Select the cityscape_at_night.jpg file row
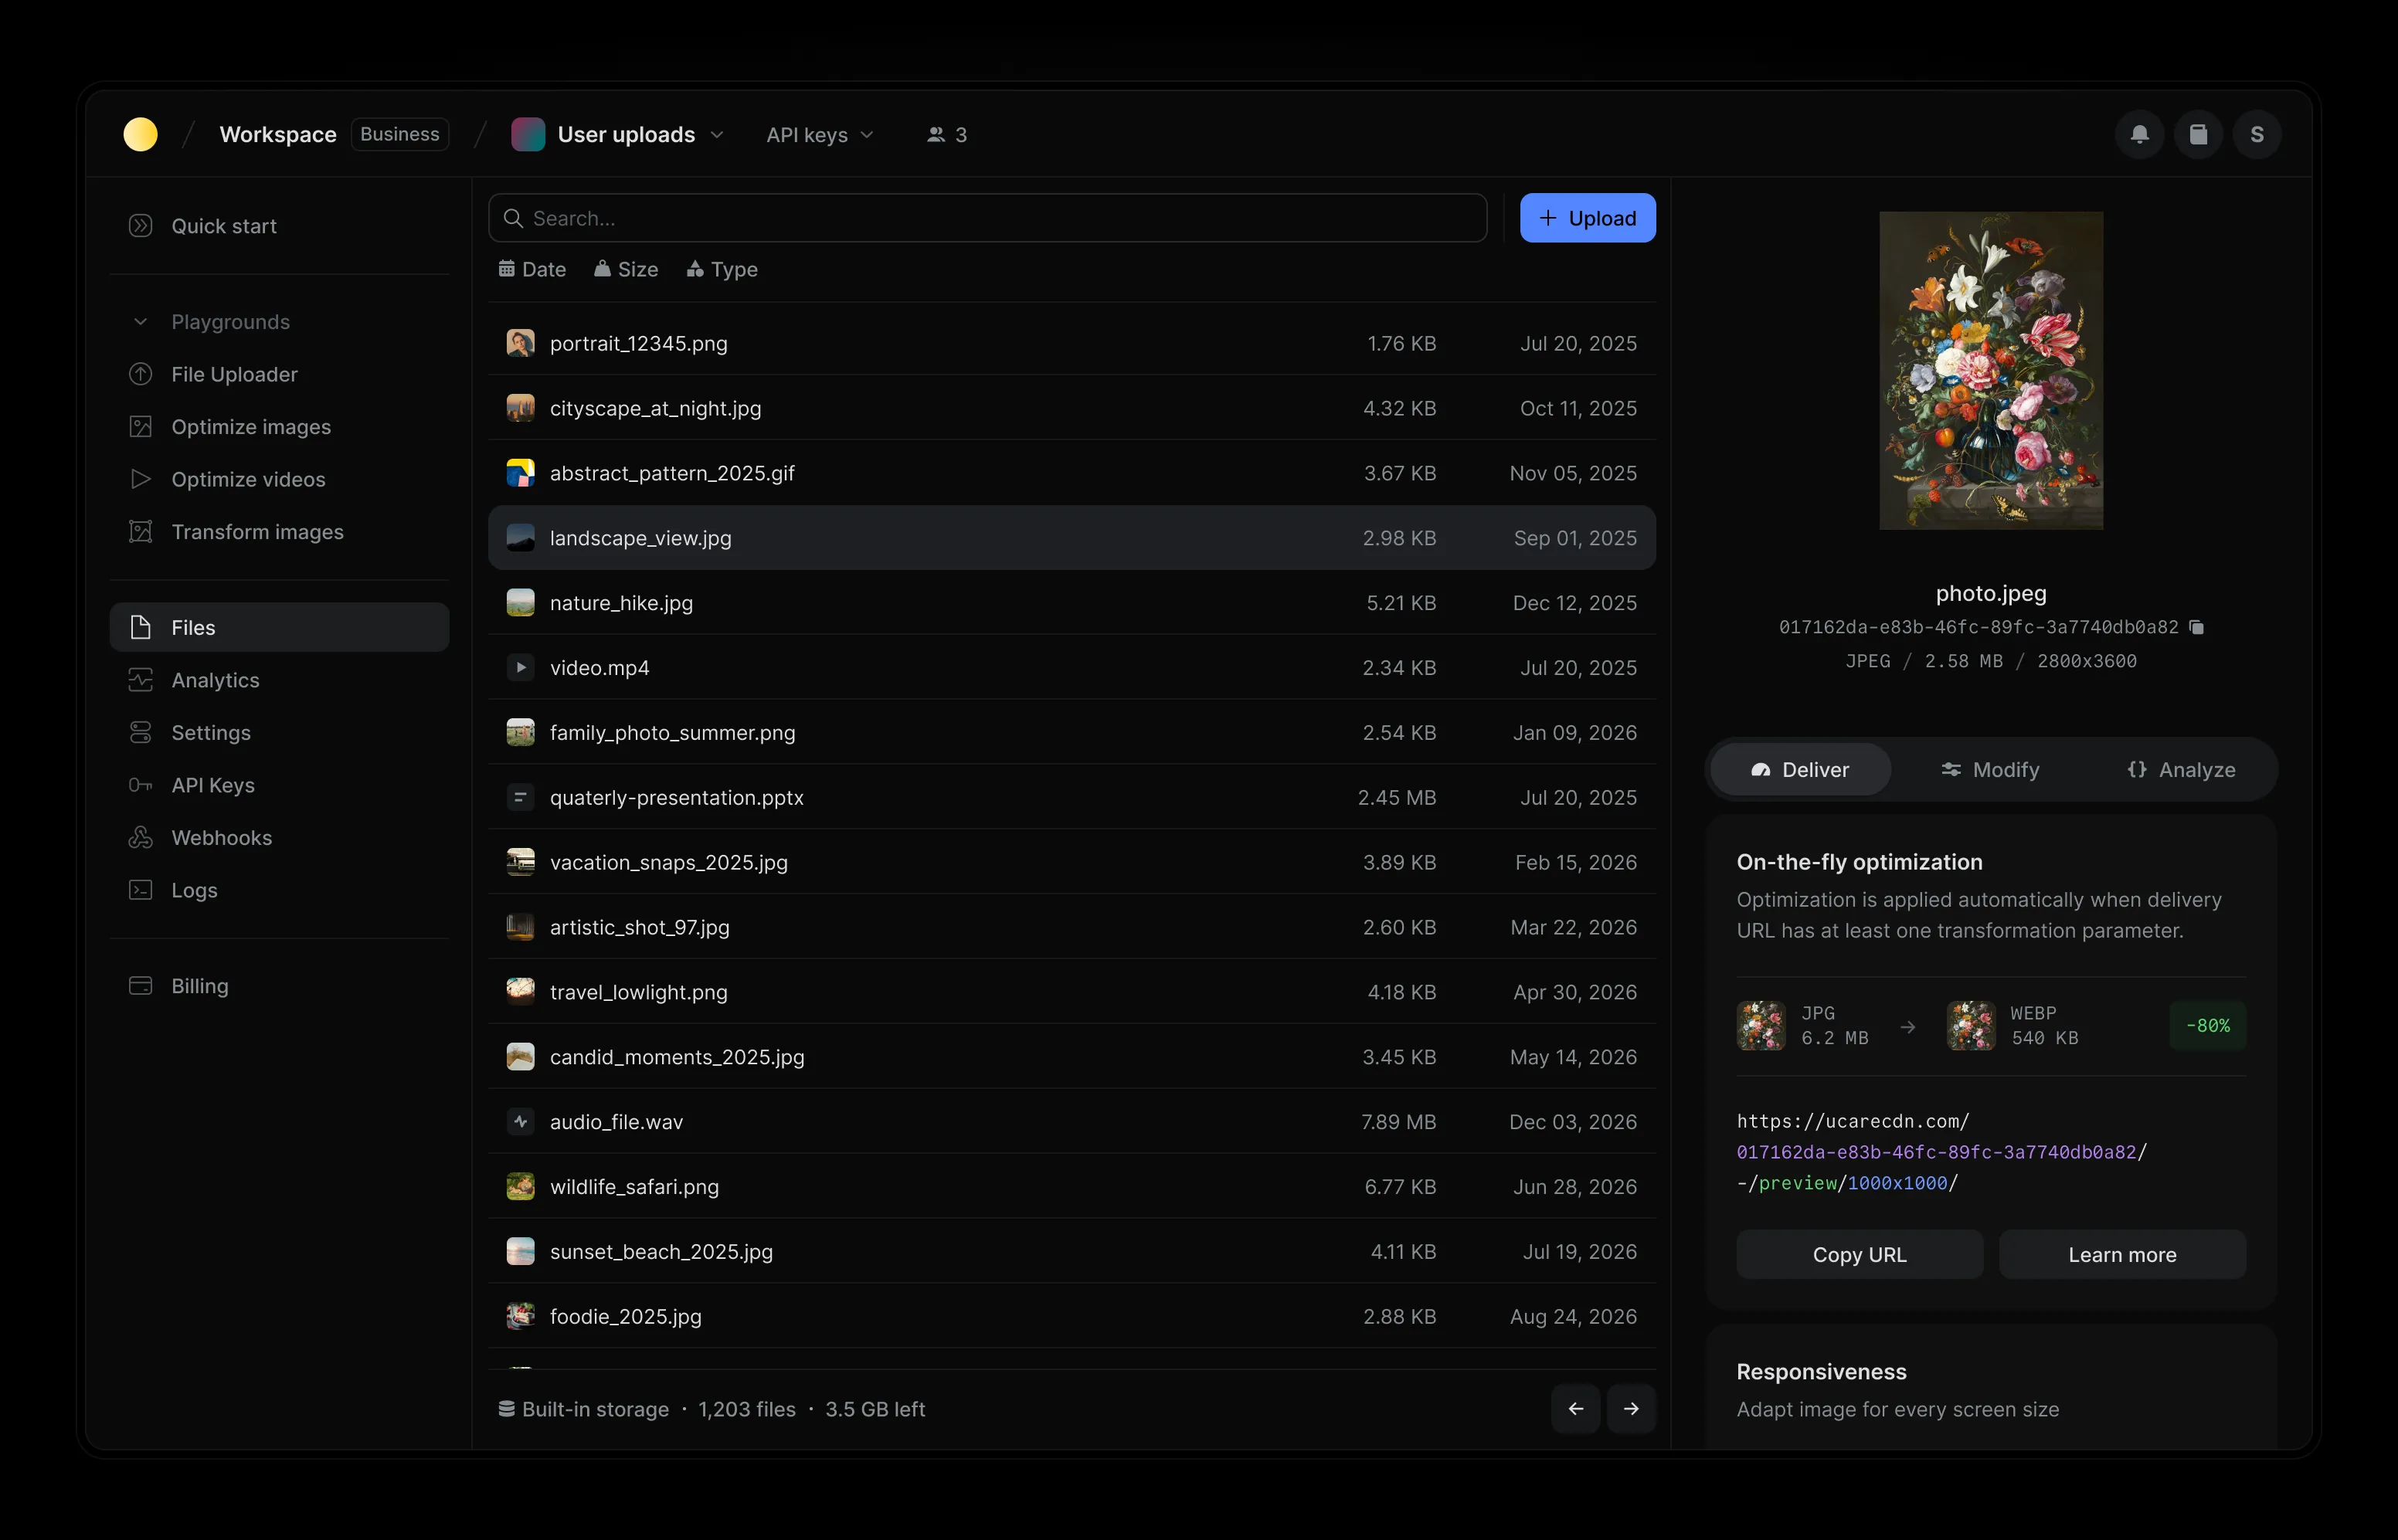The height and width of the screenshot is (1540, 2398). (x=1071, y=408)
